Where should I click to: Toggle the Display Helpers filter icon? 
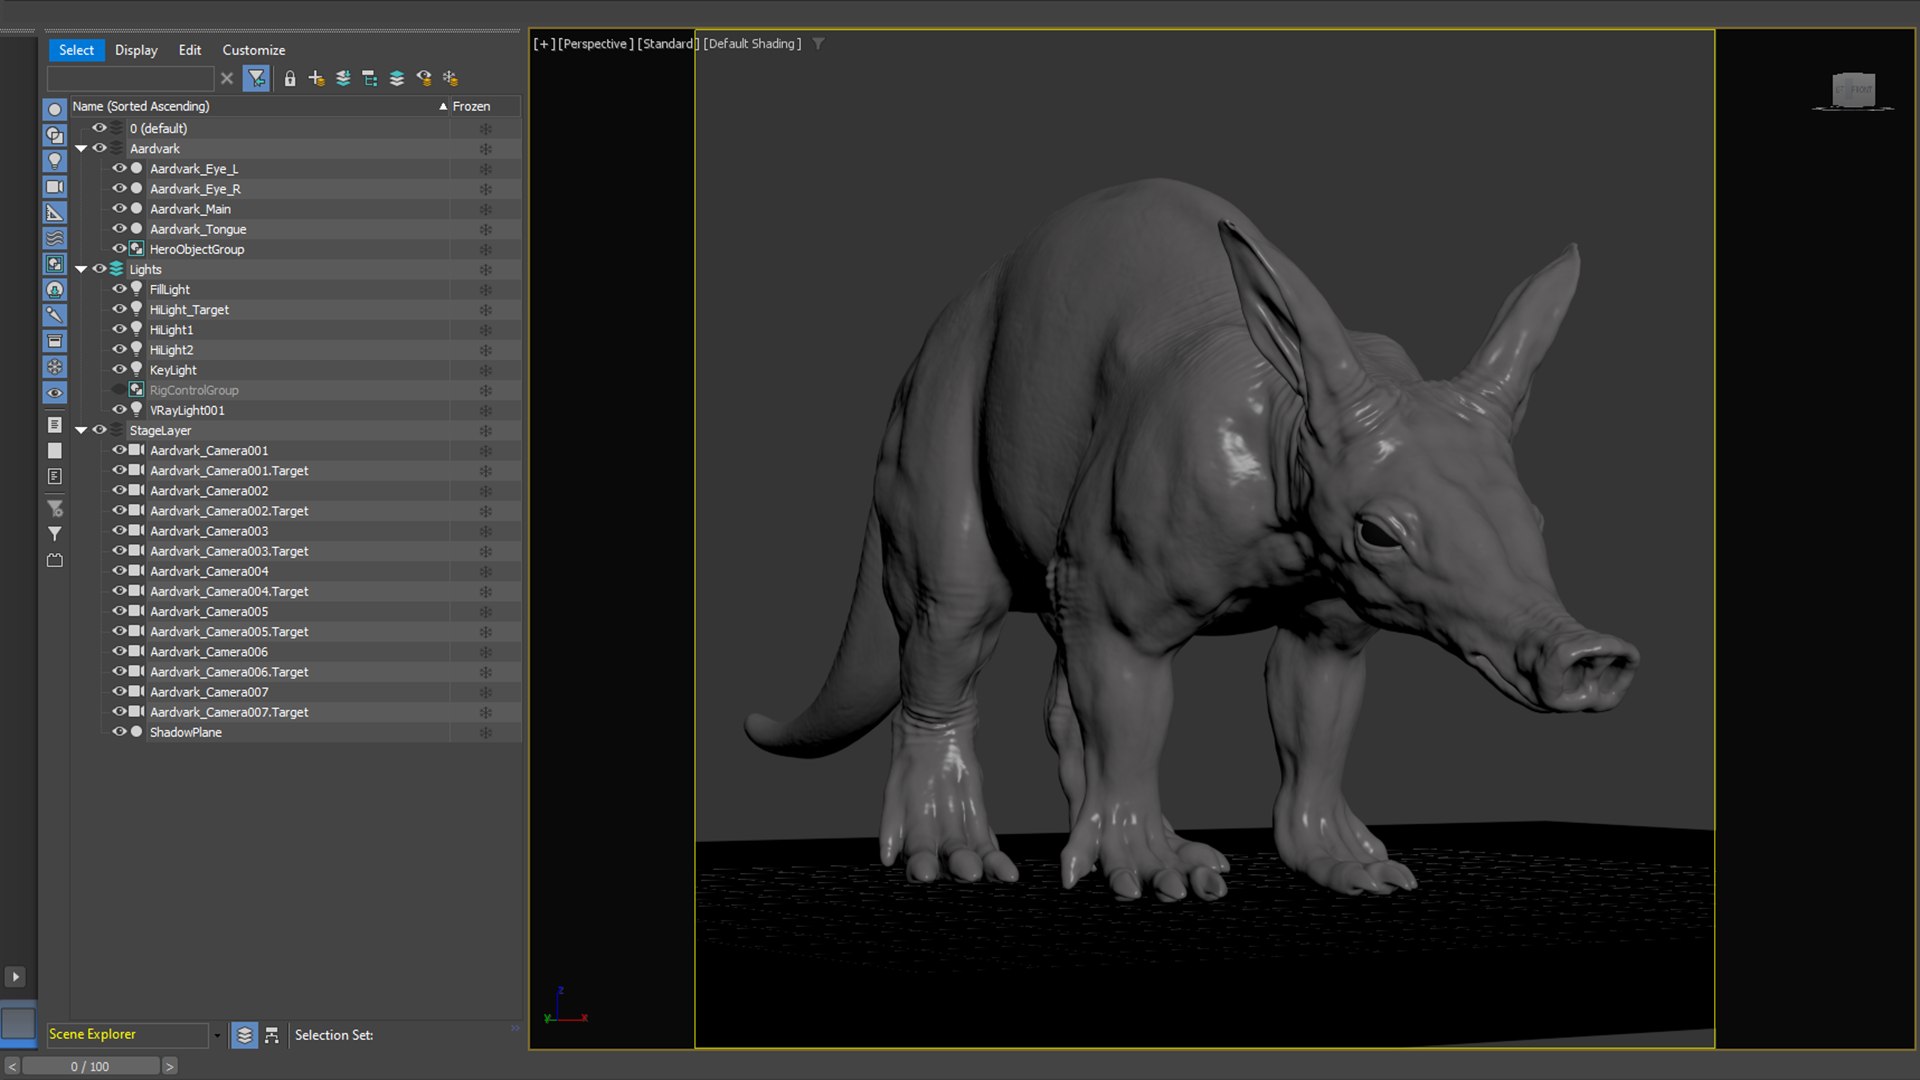coord(55,213)
